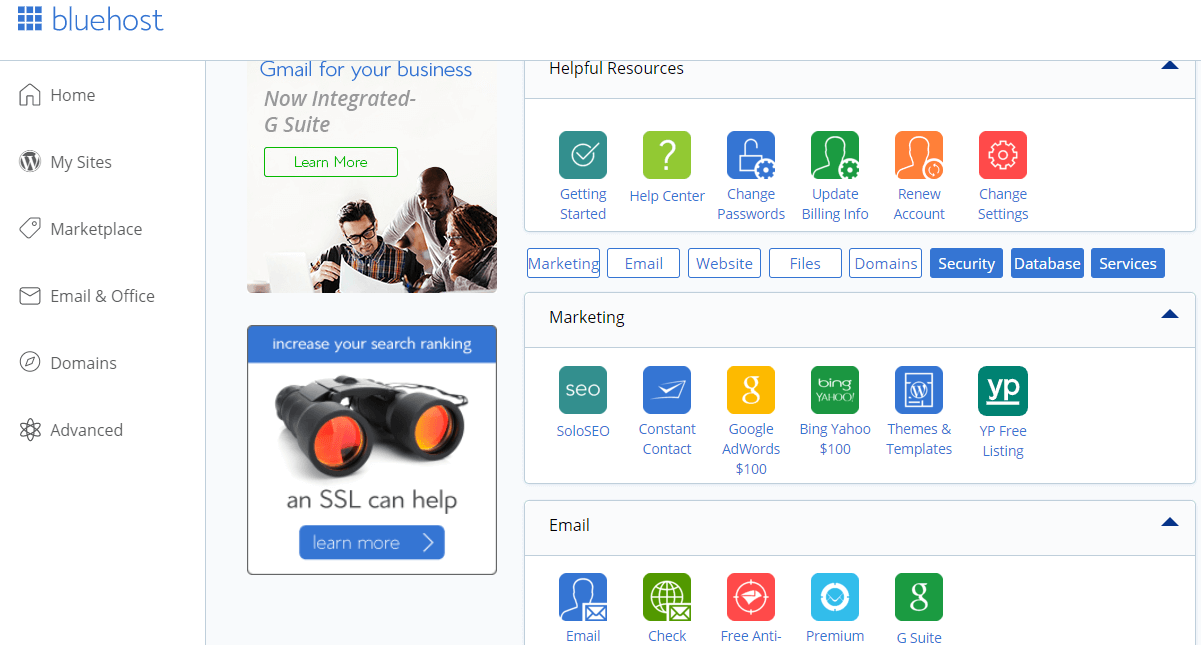Click the 'increase your search ranking' banner header

[372, 344]
